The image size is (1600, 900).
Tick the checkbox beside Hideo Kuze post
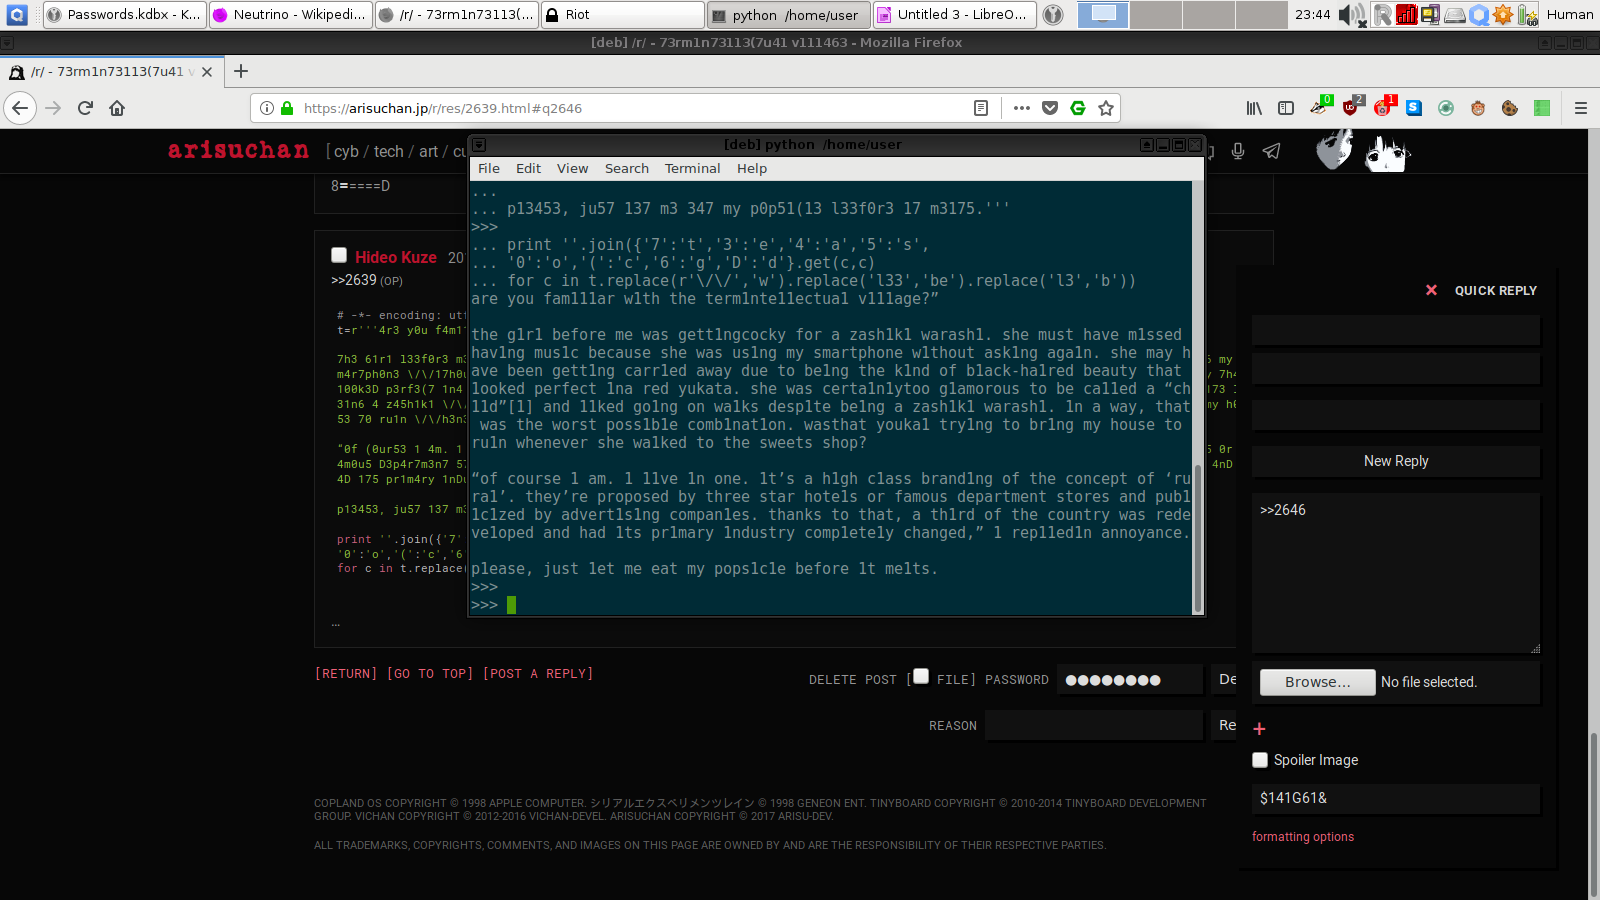click(339, 256)
